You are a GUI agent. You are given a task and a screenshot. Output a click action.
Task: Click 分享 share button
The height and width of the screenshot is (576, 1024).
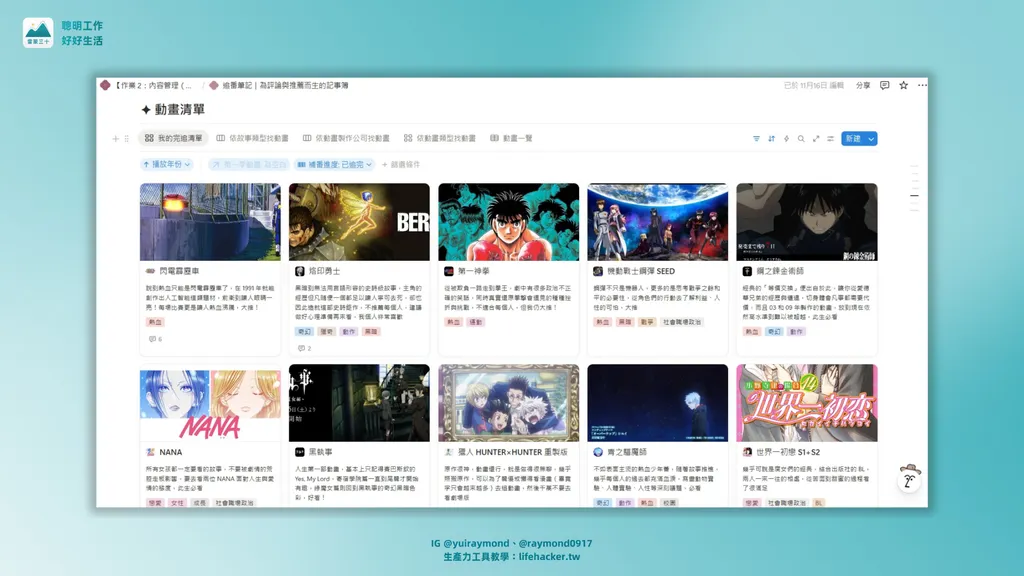863,86
